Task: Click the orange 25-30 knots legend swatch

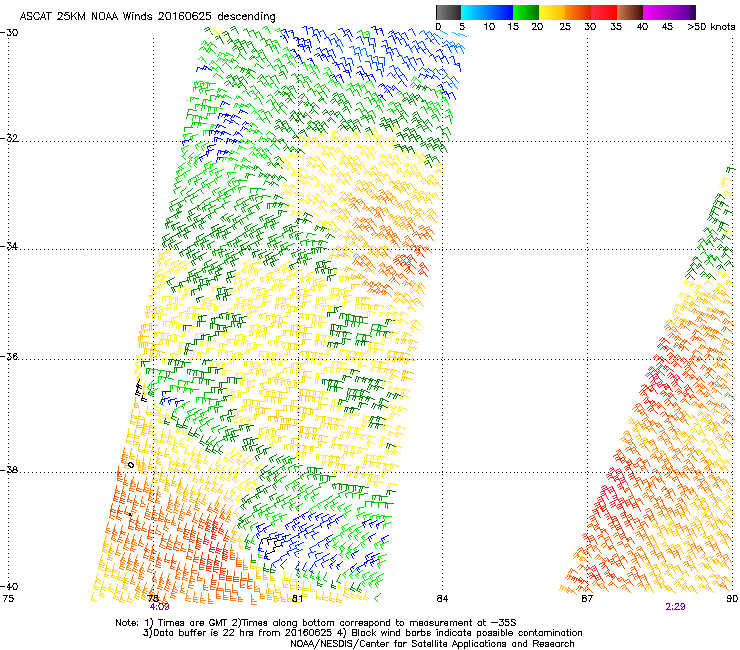Action: pyautogui.click(x=578, y=12)
